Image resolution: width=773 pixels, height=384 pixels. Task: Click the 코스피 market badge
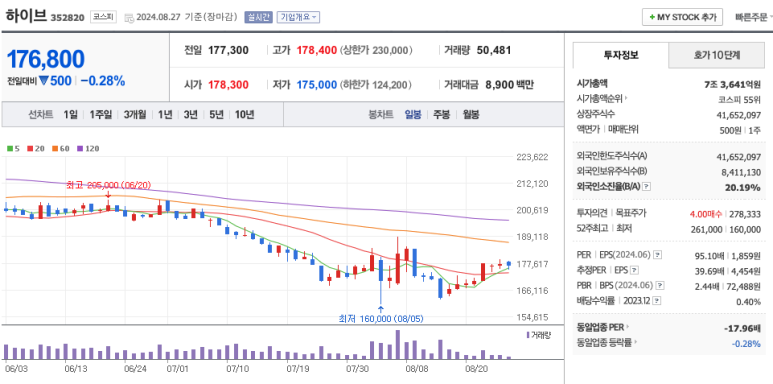(x=103, y=17)
